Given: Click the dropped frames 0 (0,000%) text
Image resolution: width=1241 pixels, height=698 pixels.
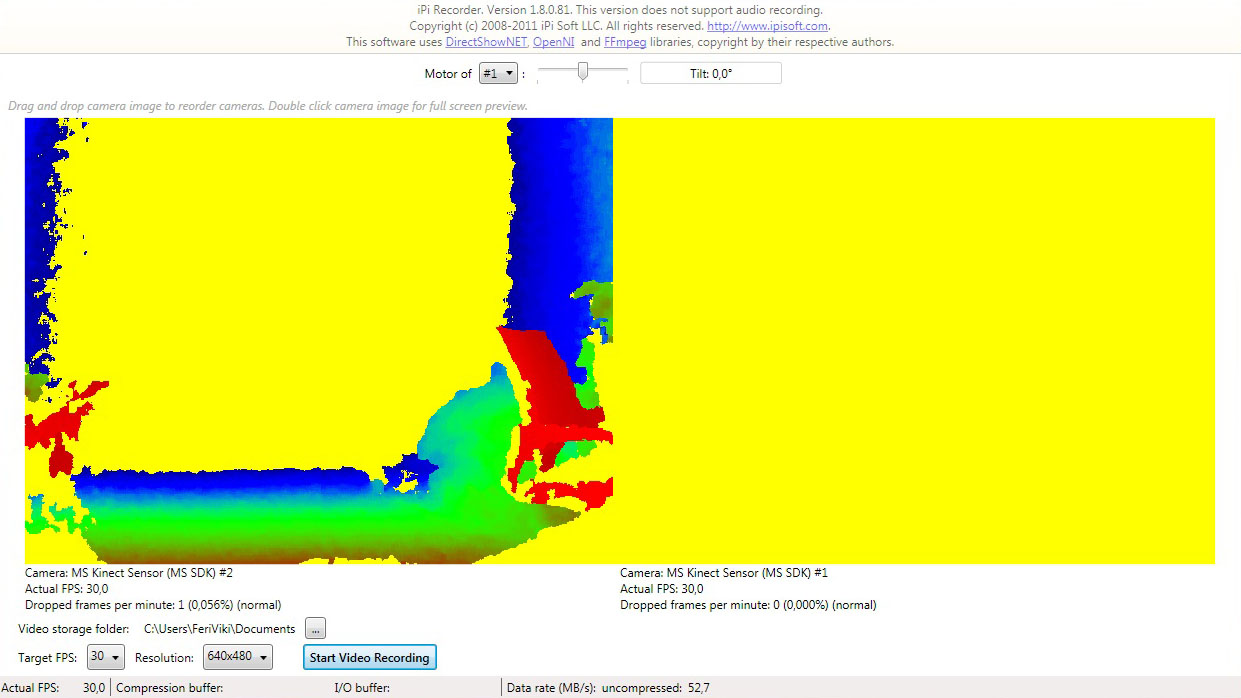Looking at the screenshot, I should click(x=748, y=605).
